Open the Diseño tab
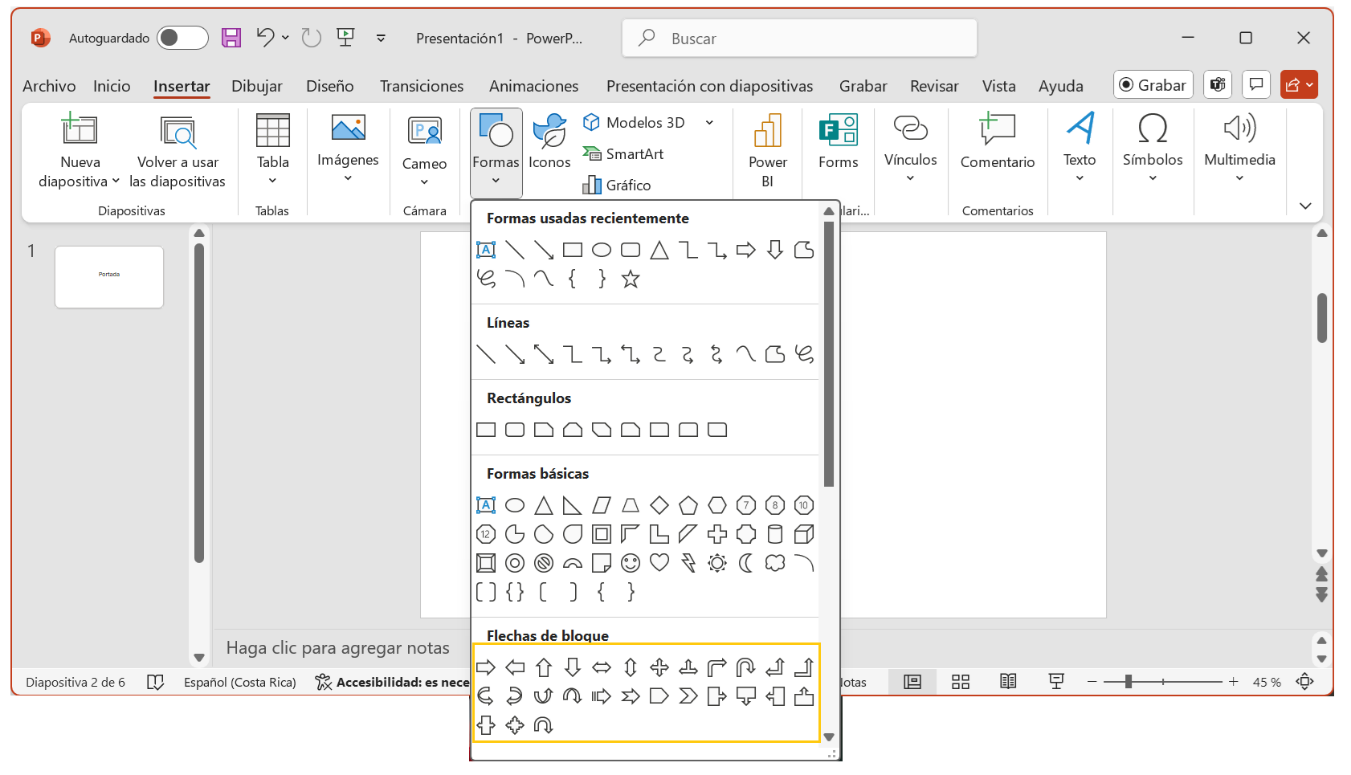Viewport: 1351px width, 775px height. 330,86
